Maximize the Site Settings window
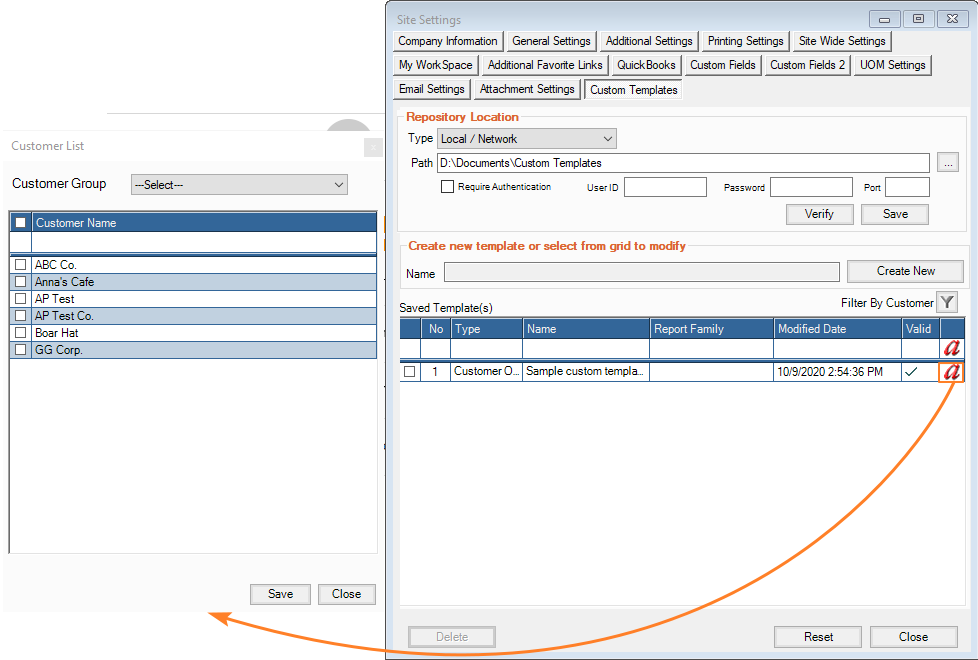 [x=917, y=19]
